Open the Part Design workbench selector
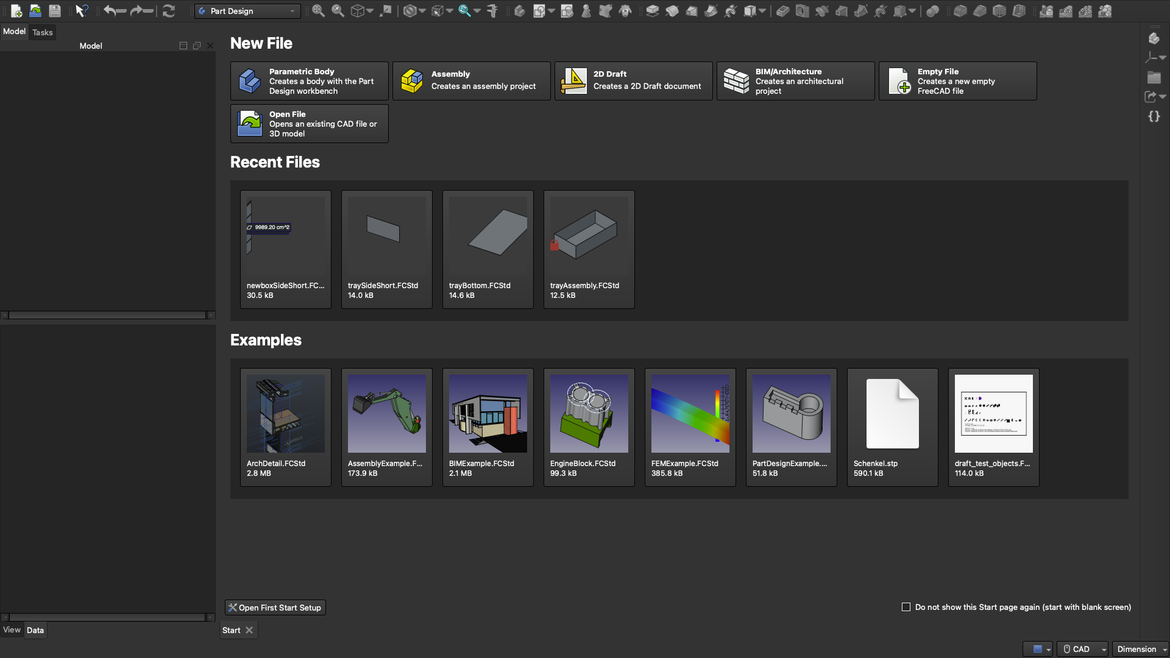The width and height of the screenshot is (1170, 658). click(x=245, y=9)
